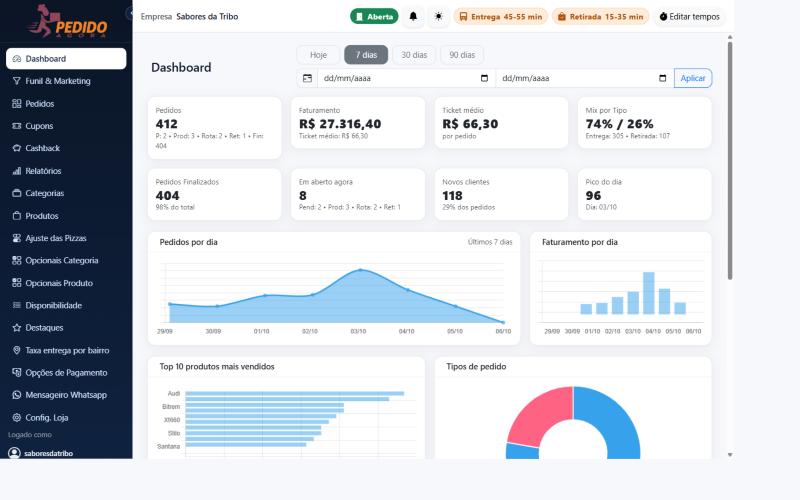Screen dimensions: 800x500
Task: Click the Opcionais Categoria icon
Action: click(16, 261)
